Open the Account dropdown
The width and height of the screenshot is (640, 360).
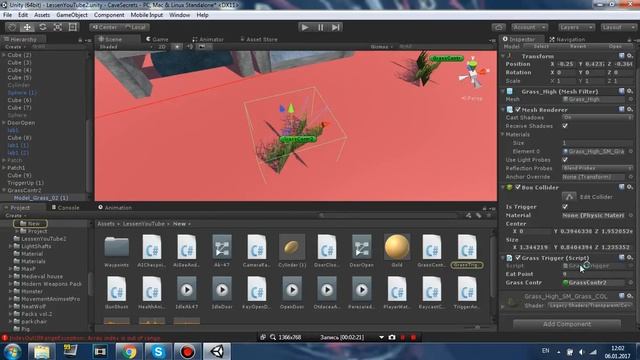[x=529, y=27]
